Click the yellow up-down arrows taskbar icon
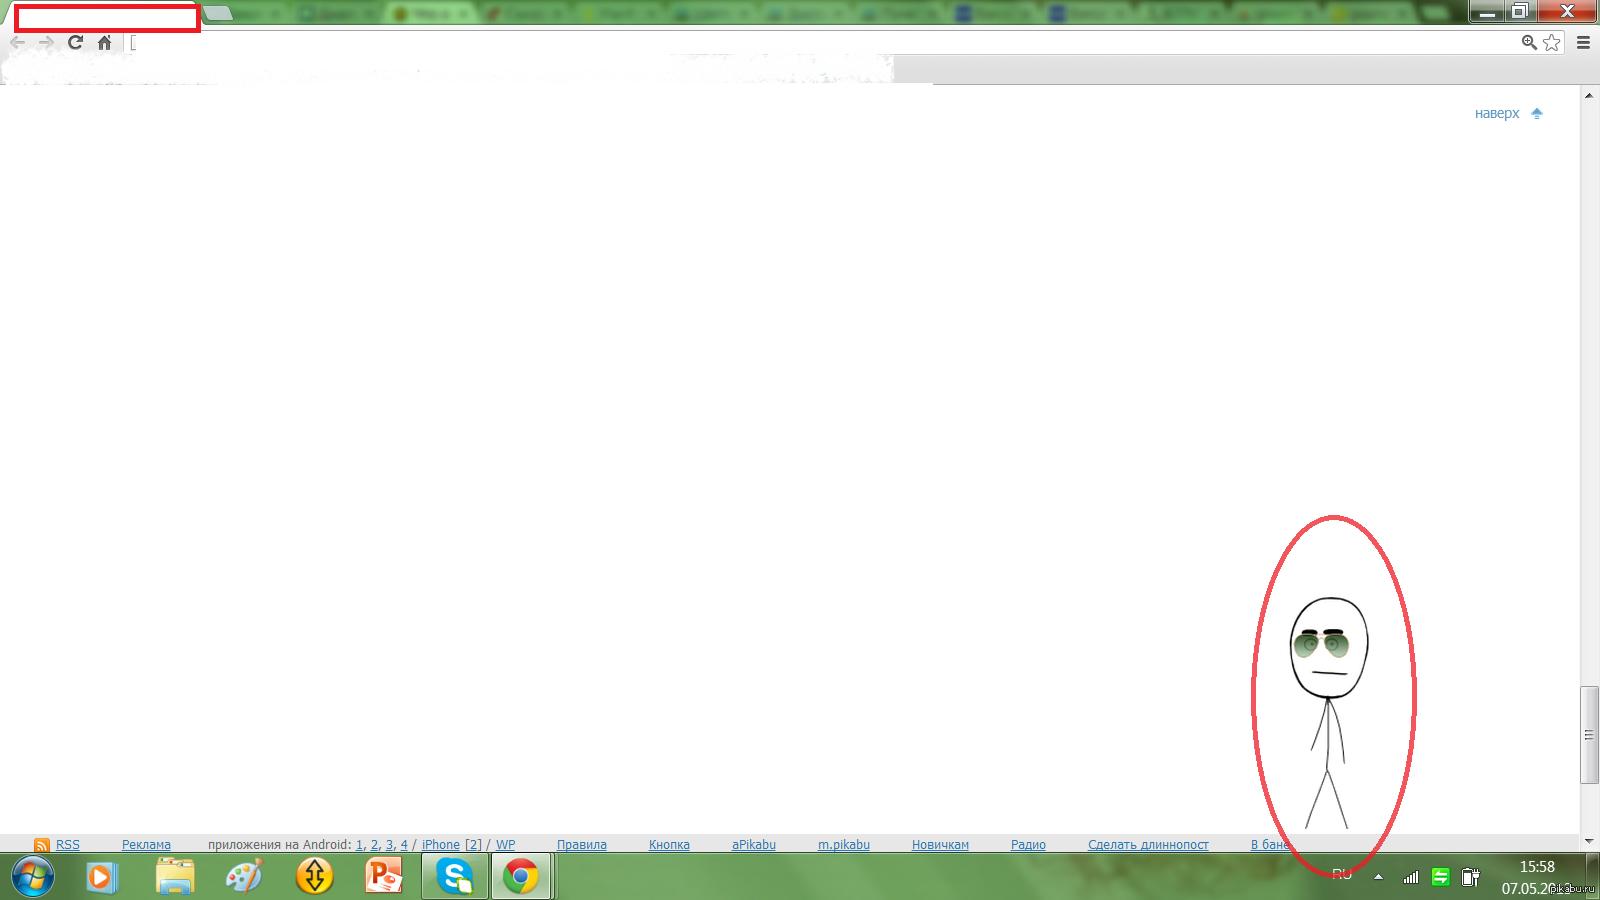 pyautogui.click(x=314, y=877)
